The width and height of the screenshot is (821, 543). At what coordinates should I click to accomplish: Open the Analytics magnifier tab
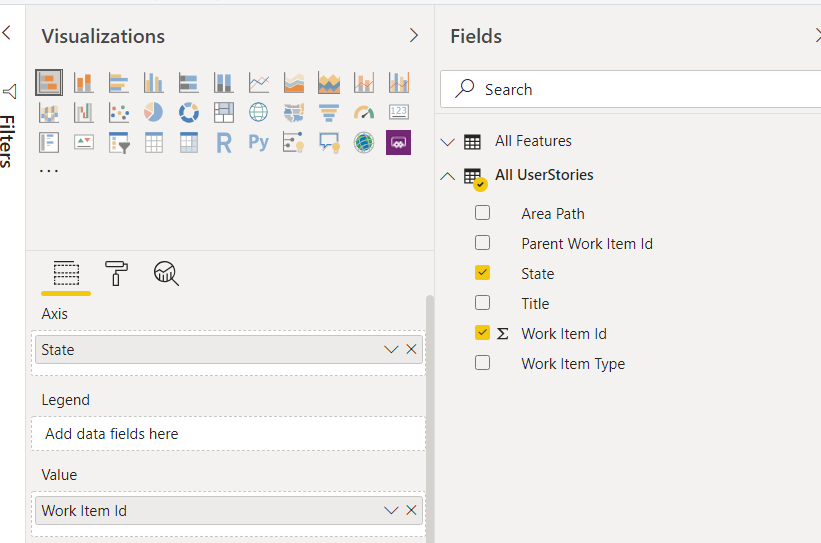coord(166,273)
